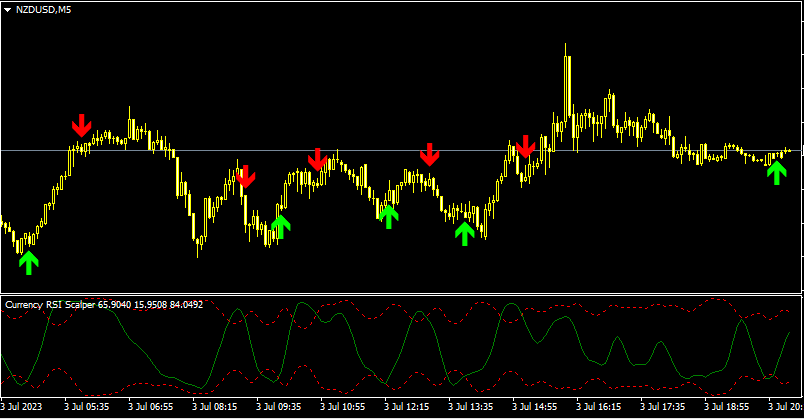Click the first red sell arrow near 05:35
This screenshot has height=420, width=804.
tap(81, 125)
